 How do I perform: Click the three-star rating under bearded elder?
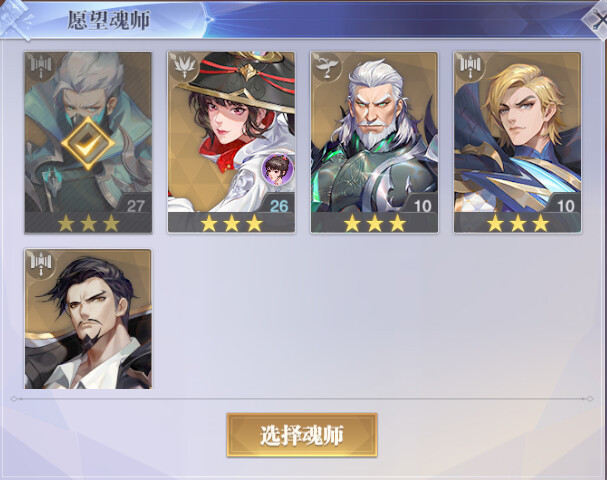[375, 223]
